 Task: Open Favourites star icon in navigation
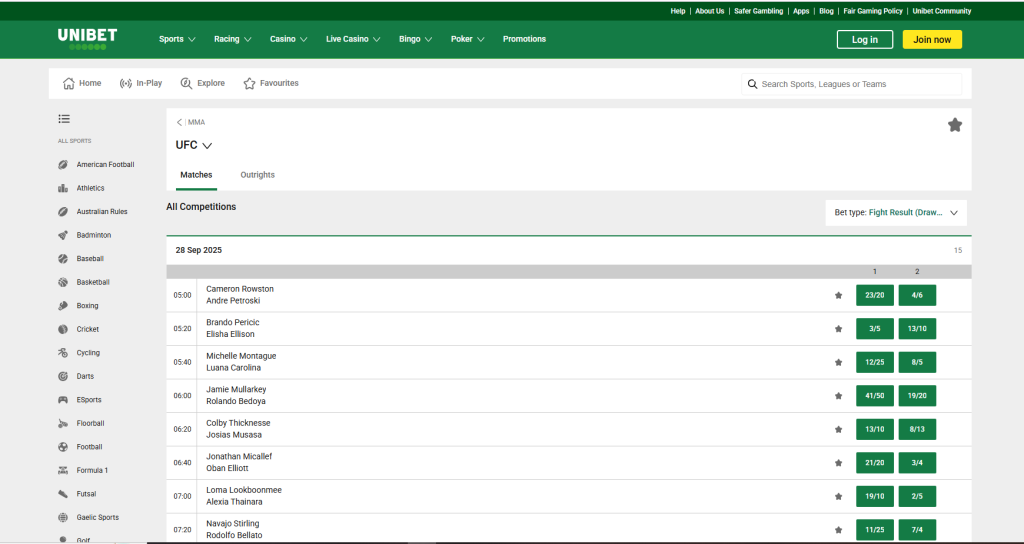(x=250, y=84)
